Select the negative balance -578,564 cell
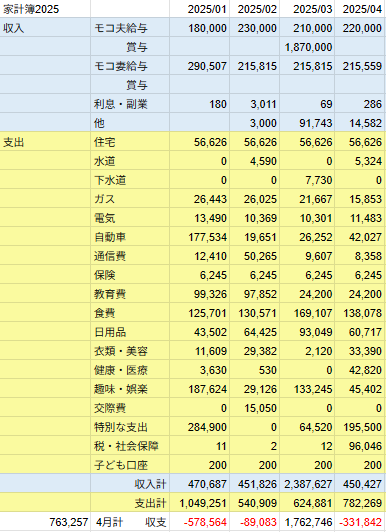Screen dimensions: 386x532 [199, 522]
